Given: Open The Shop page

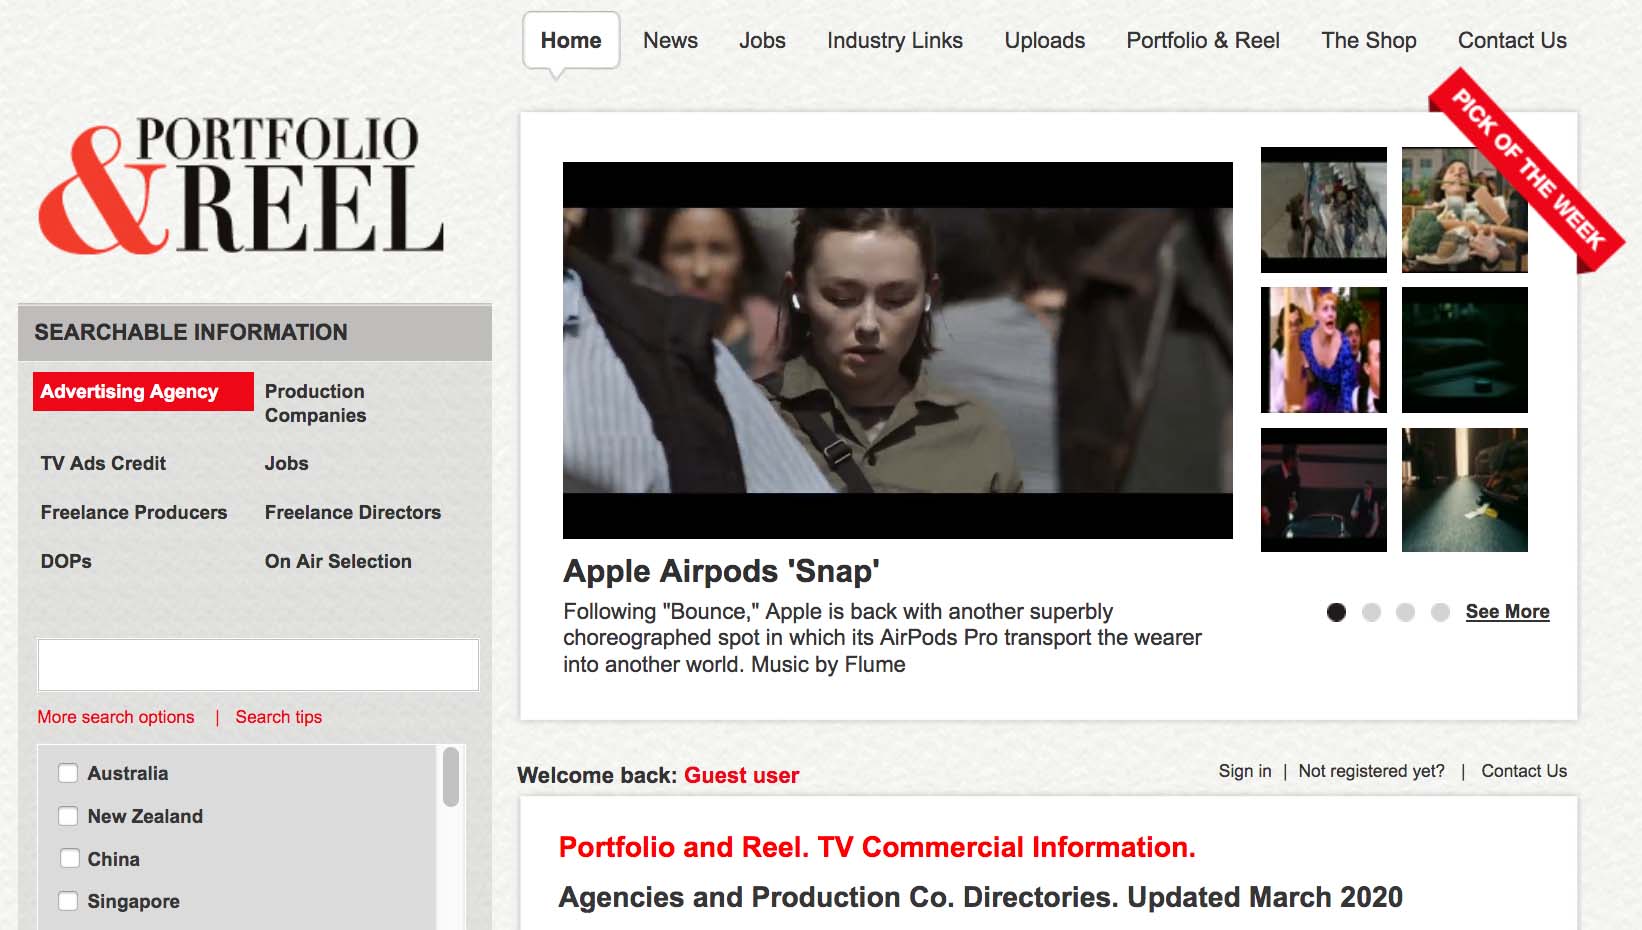Looking at the screenshot, I should 1369,41.
